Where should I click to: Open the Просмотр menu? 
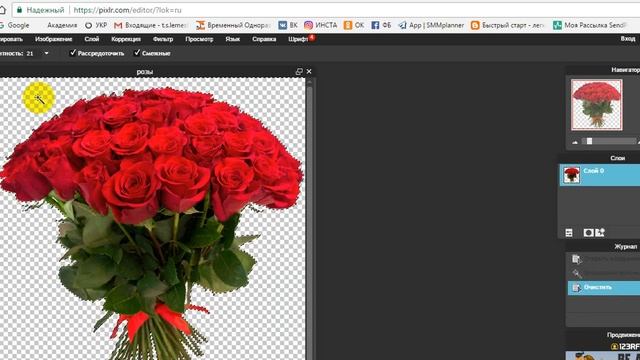pos(199,39)
